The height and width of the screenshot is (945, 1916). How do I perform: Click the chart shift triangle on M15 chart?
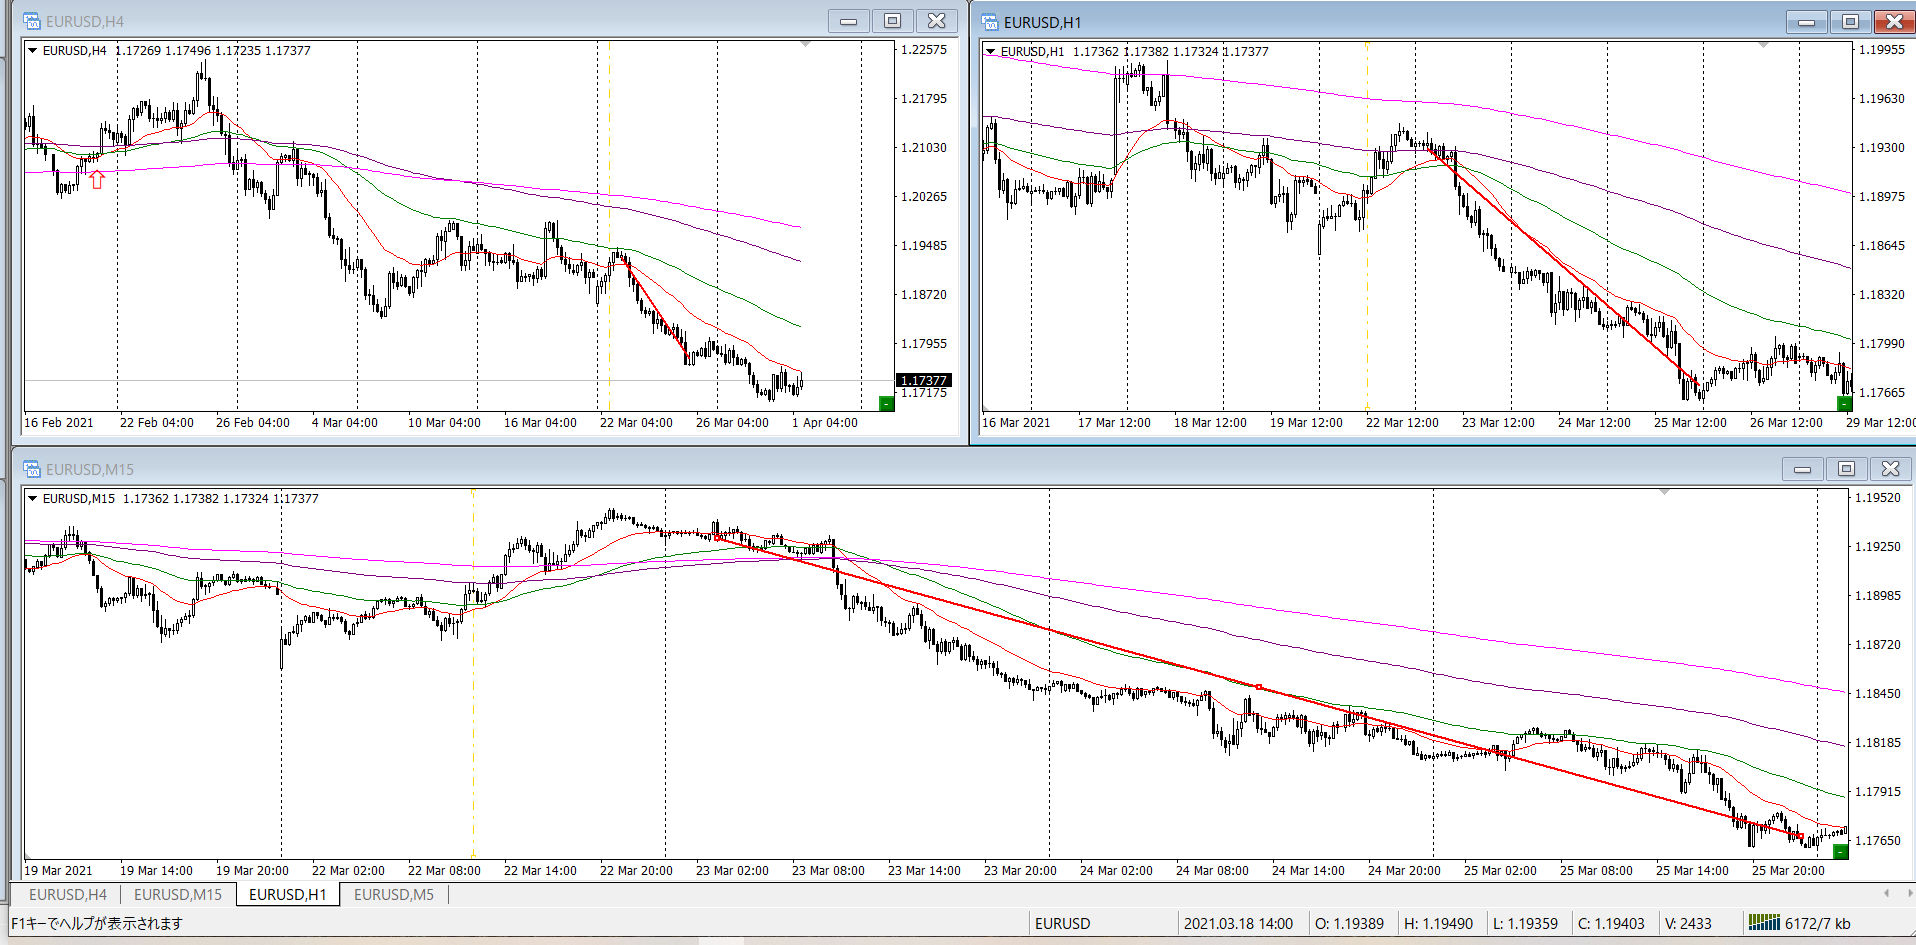(1664, 492)
